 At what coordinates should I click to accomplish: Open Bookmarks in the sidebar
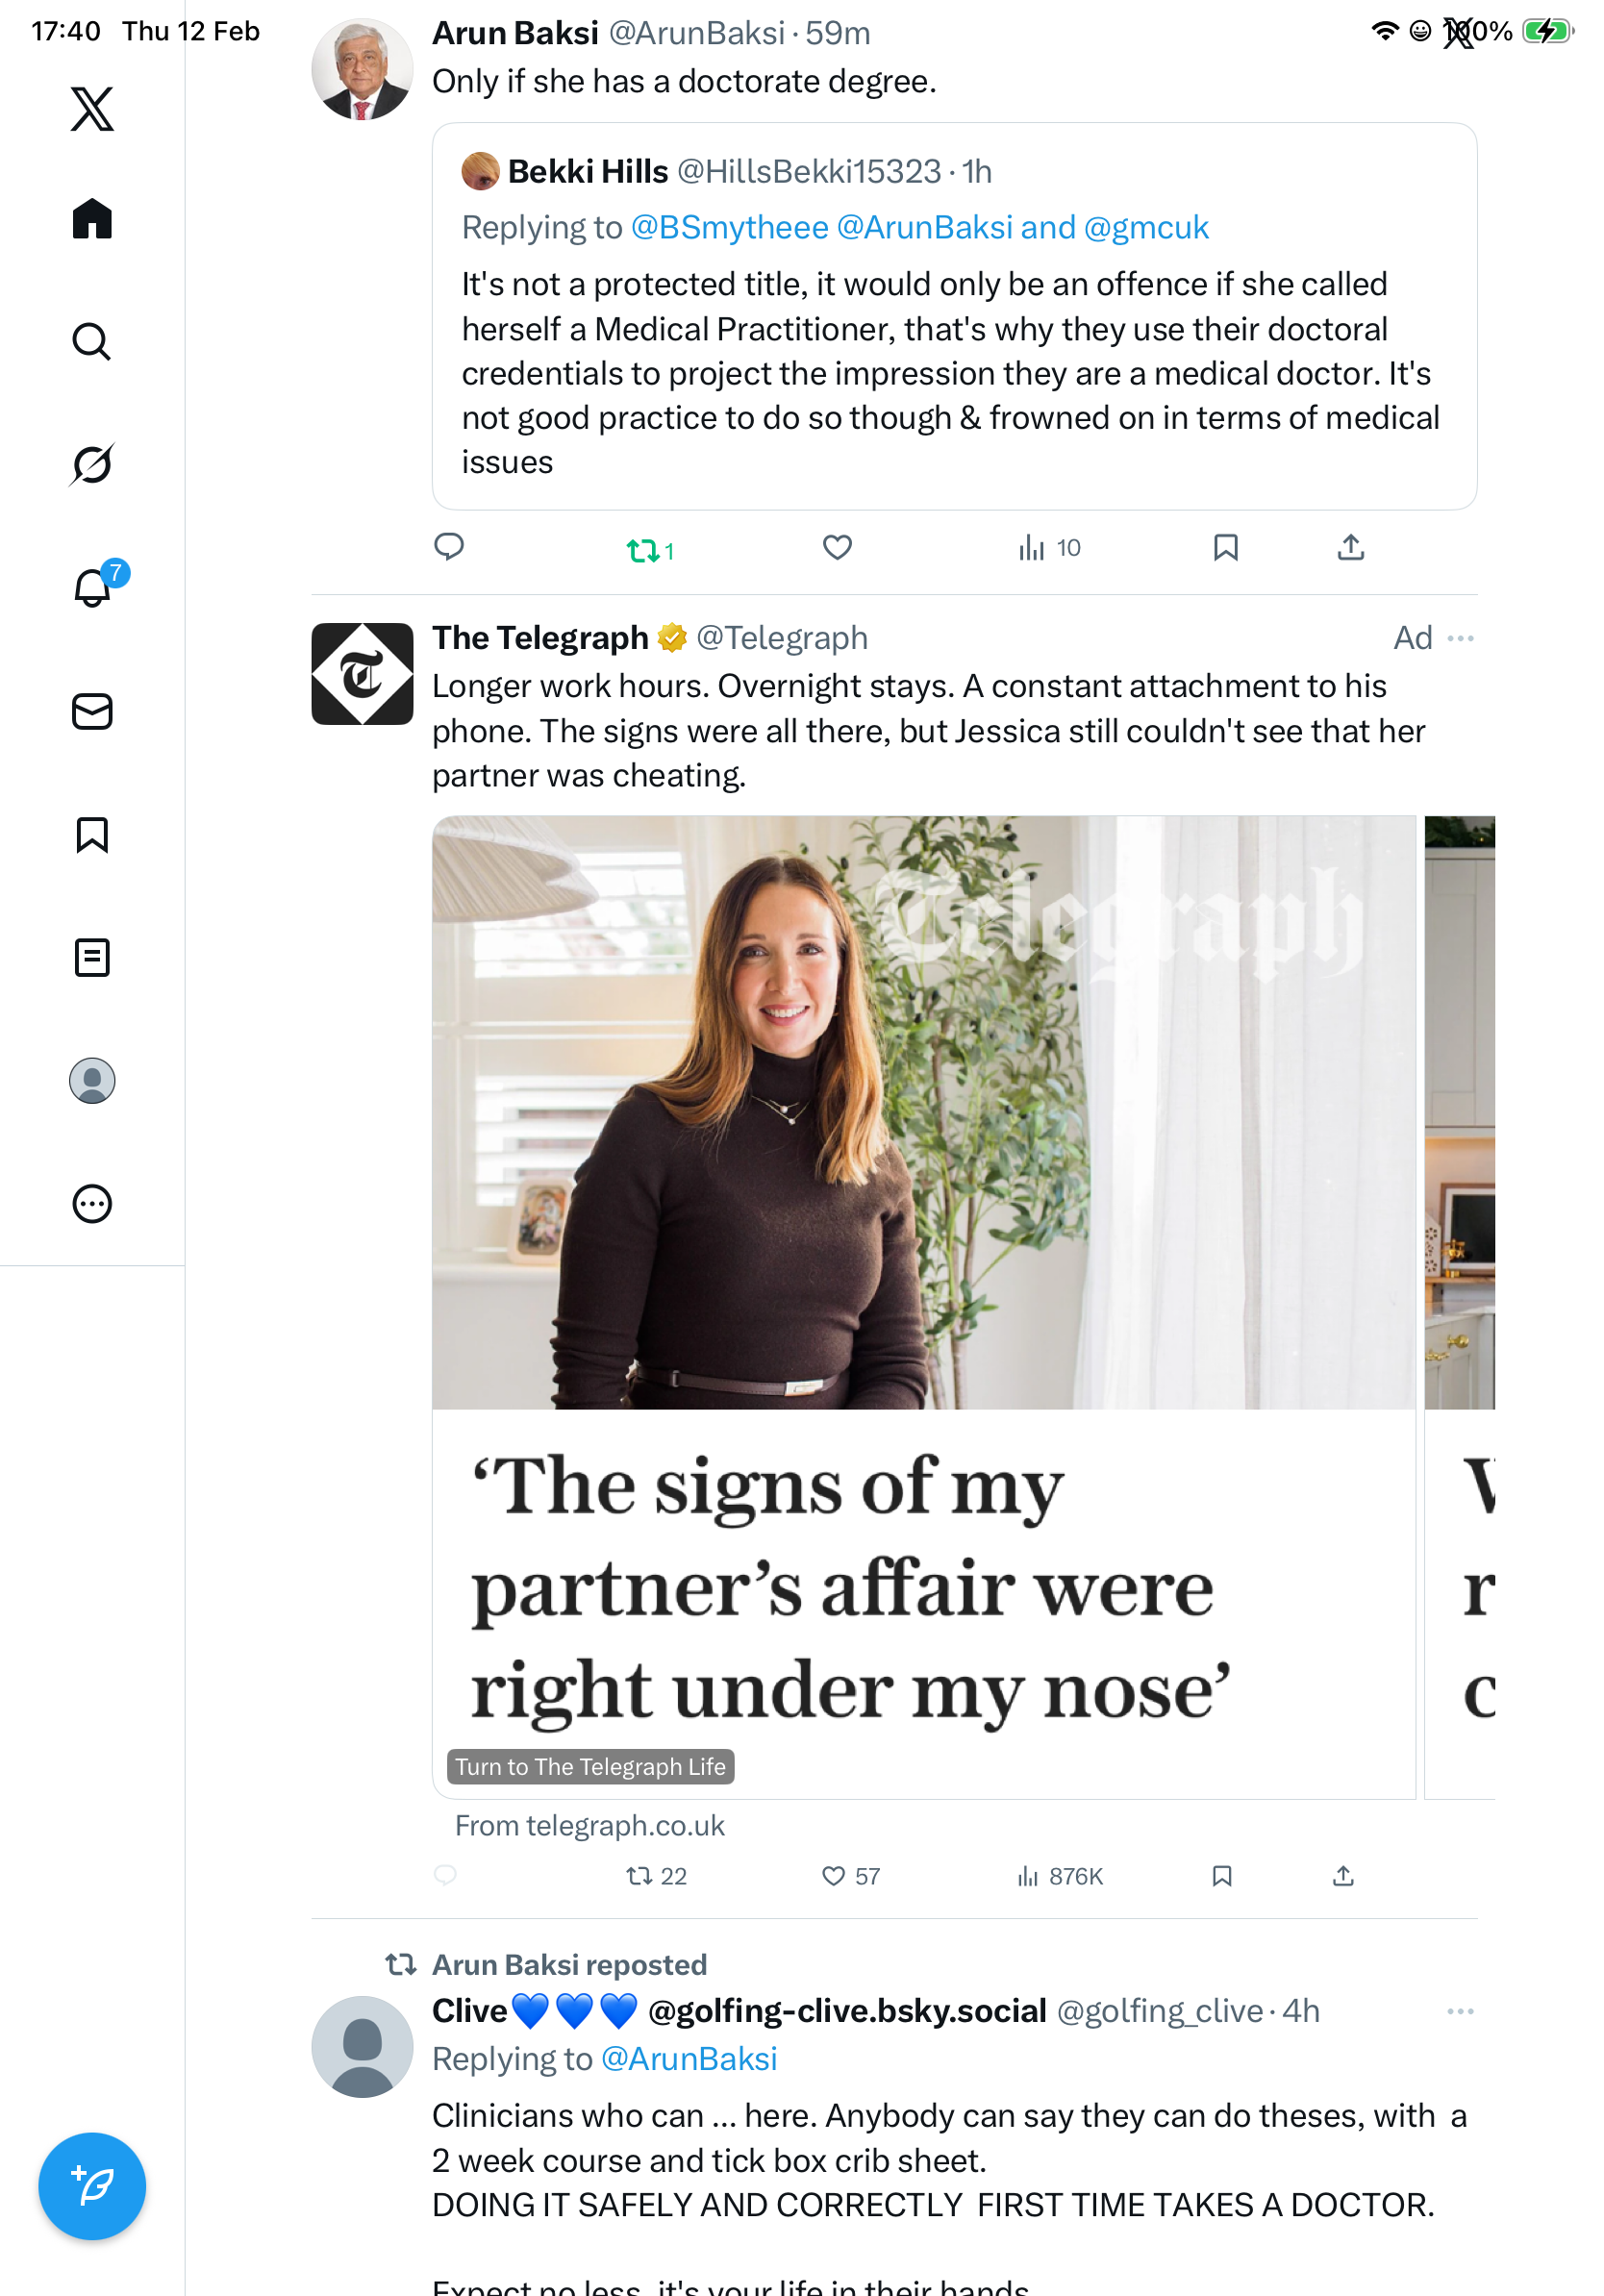point(92,834)
